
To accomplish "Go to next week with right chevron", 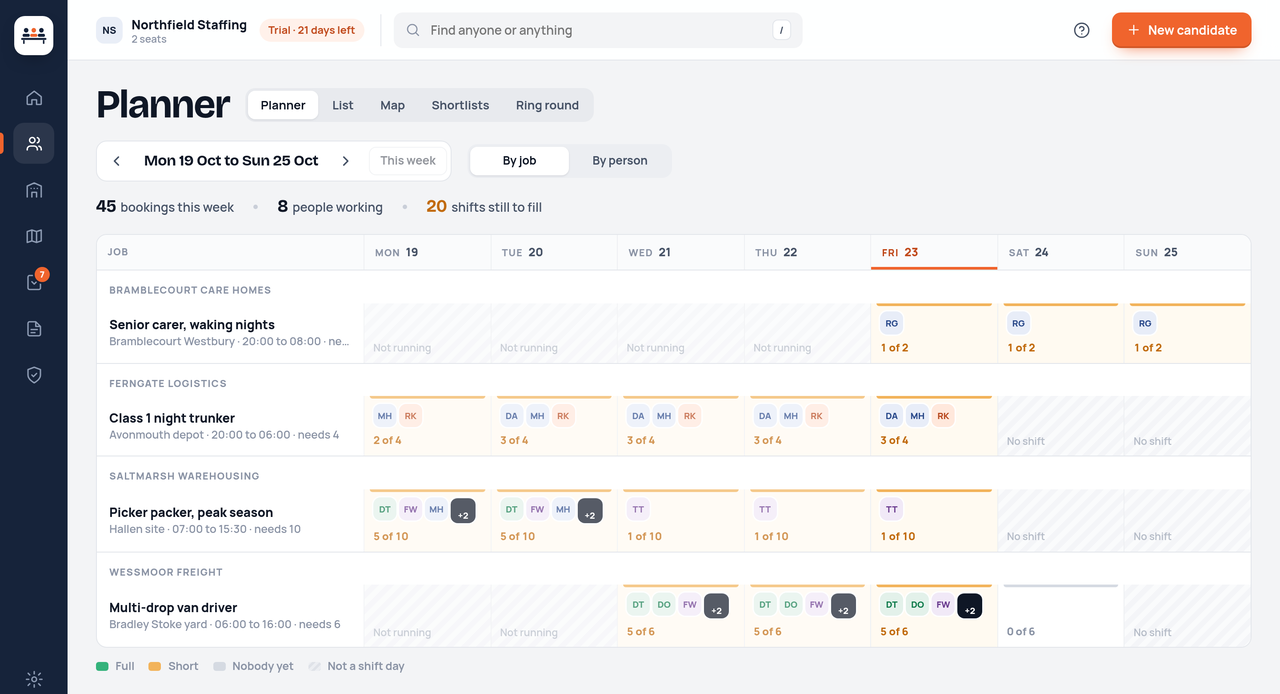I will tap(346, 161).
